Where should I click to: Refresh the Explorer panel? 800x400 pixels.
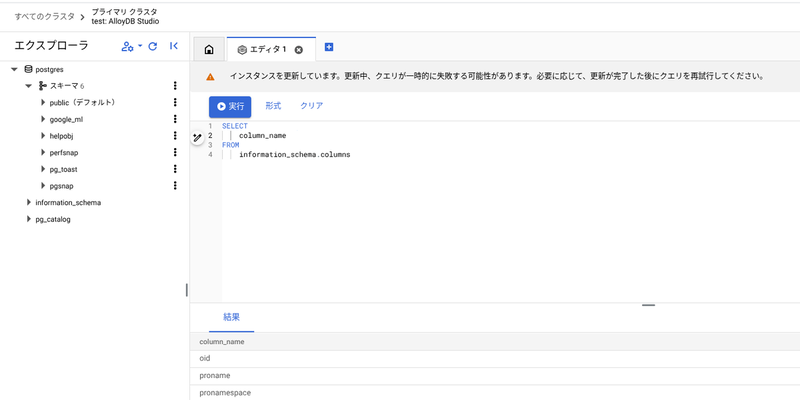tap(153, 46)
